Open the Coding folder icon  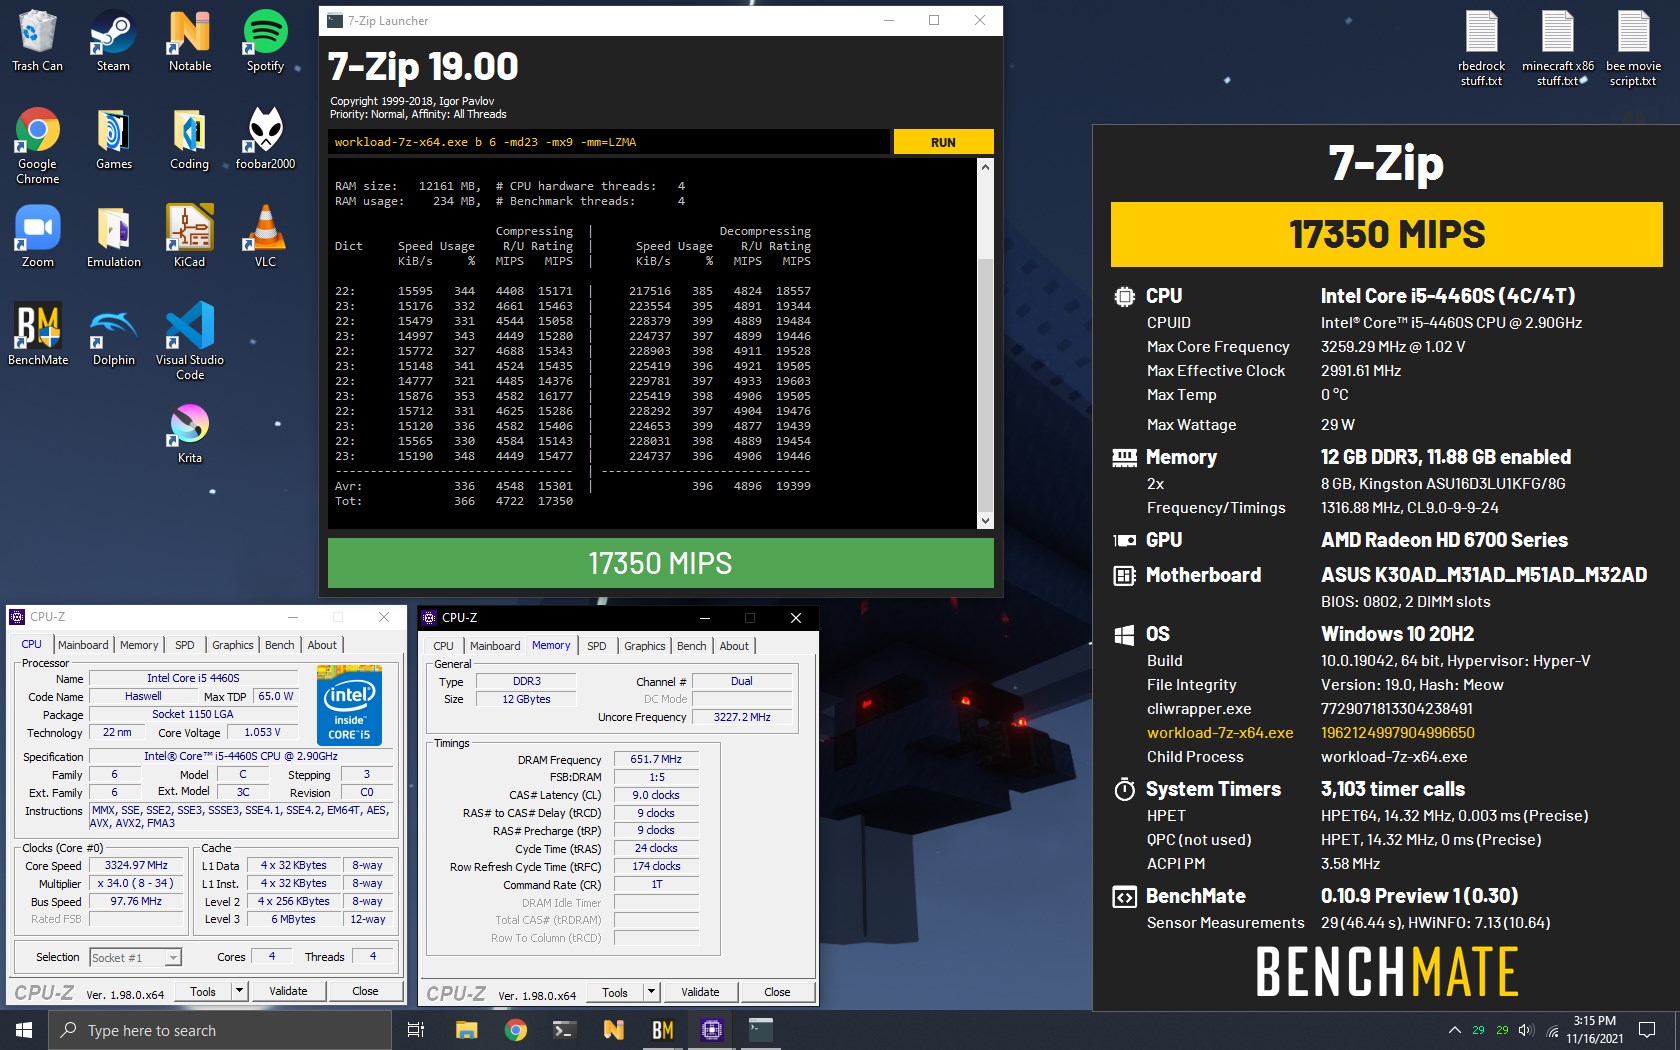pyautogui.click(x=189, y=138)
